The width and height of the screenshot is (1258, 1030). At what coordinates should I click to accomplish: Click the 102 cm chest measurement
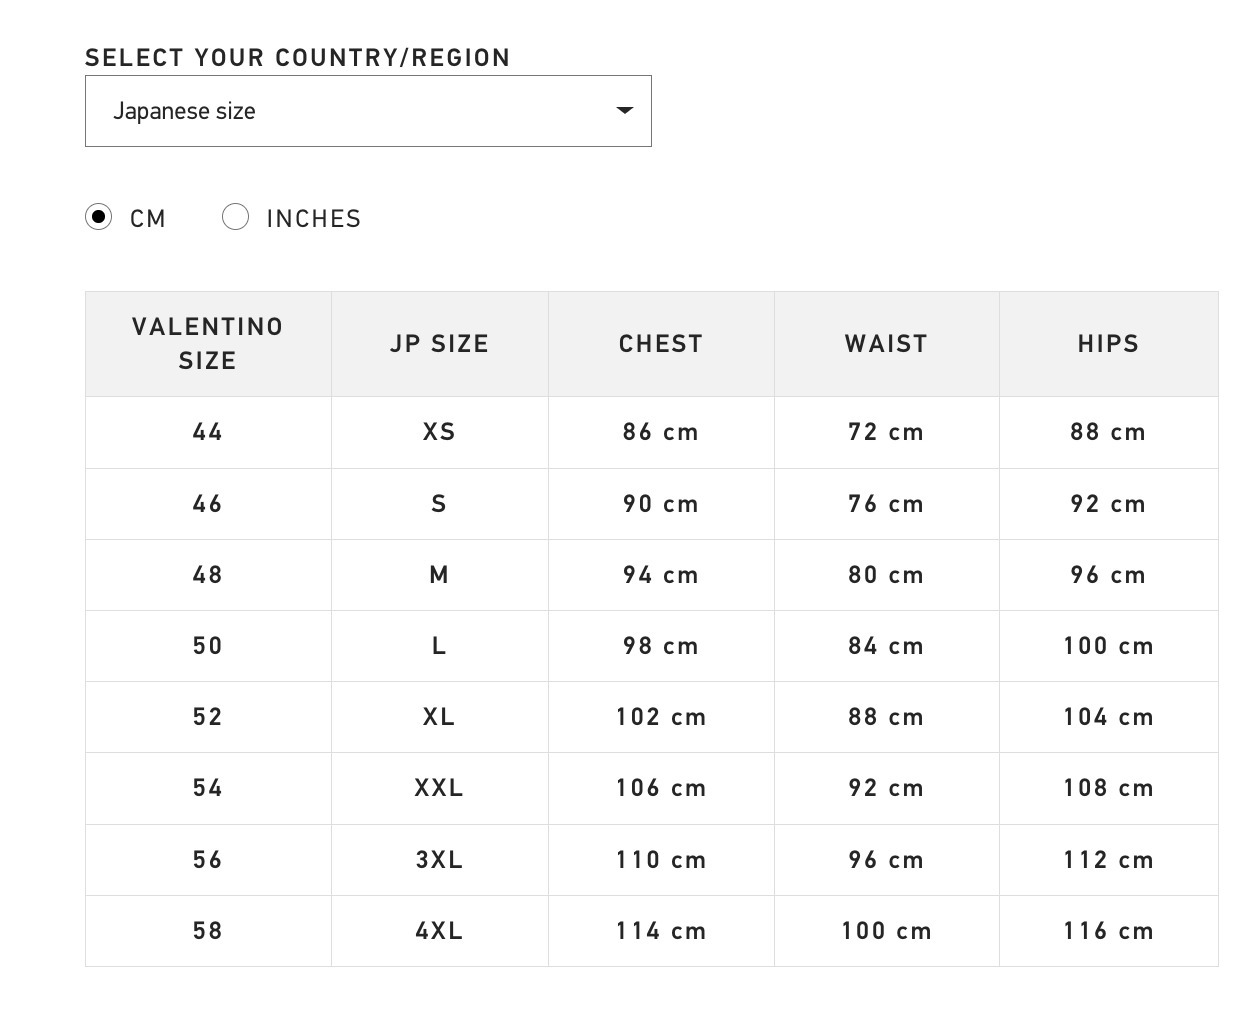(x=661, y=717)
